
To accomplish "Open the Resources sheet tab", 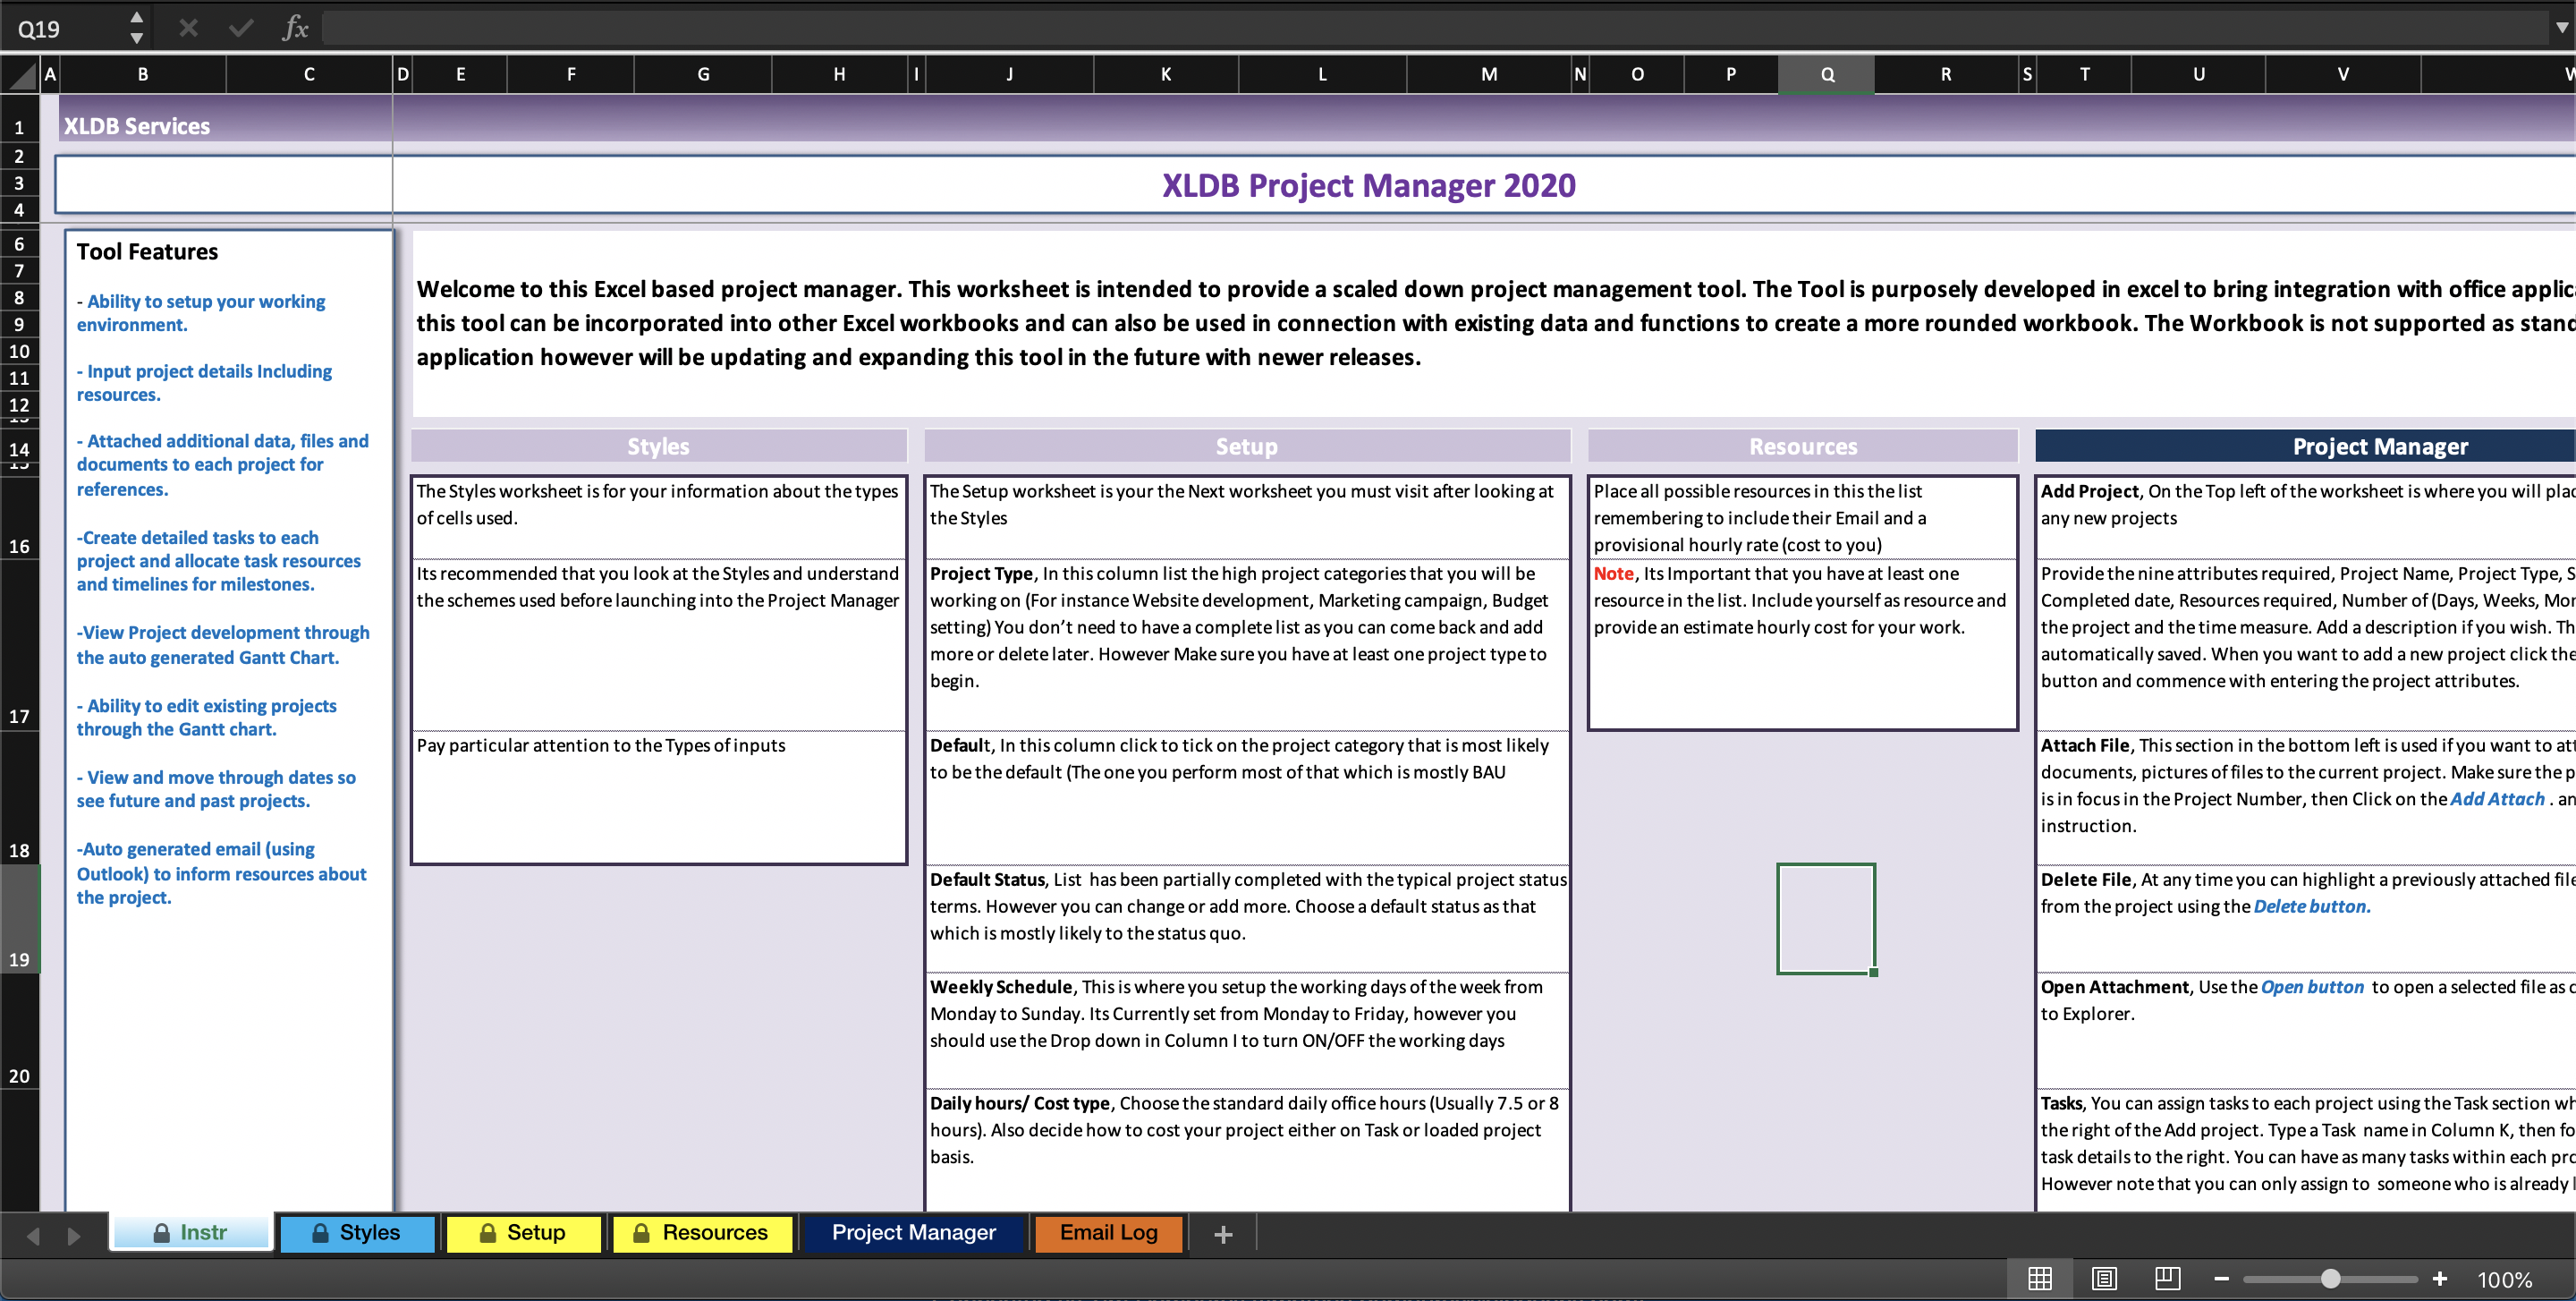I will tap(702, 1233).
